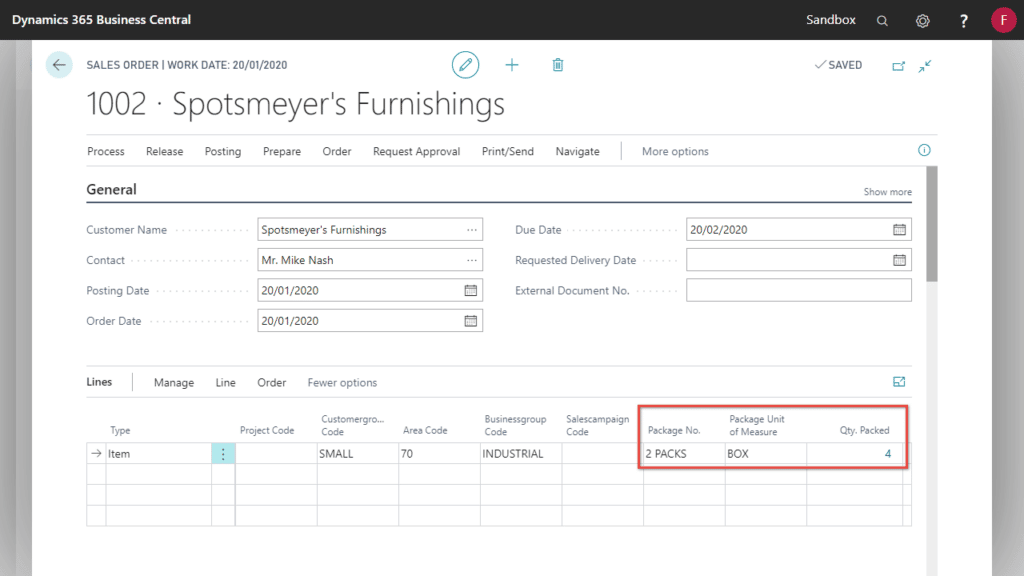Open the Posting menu
This screenshot has width=1024, height=576.
click(x=222, y=151)
